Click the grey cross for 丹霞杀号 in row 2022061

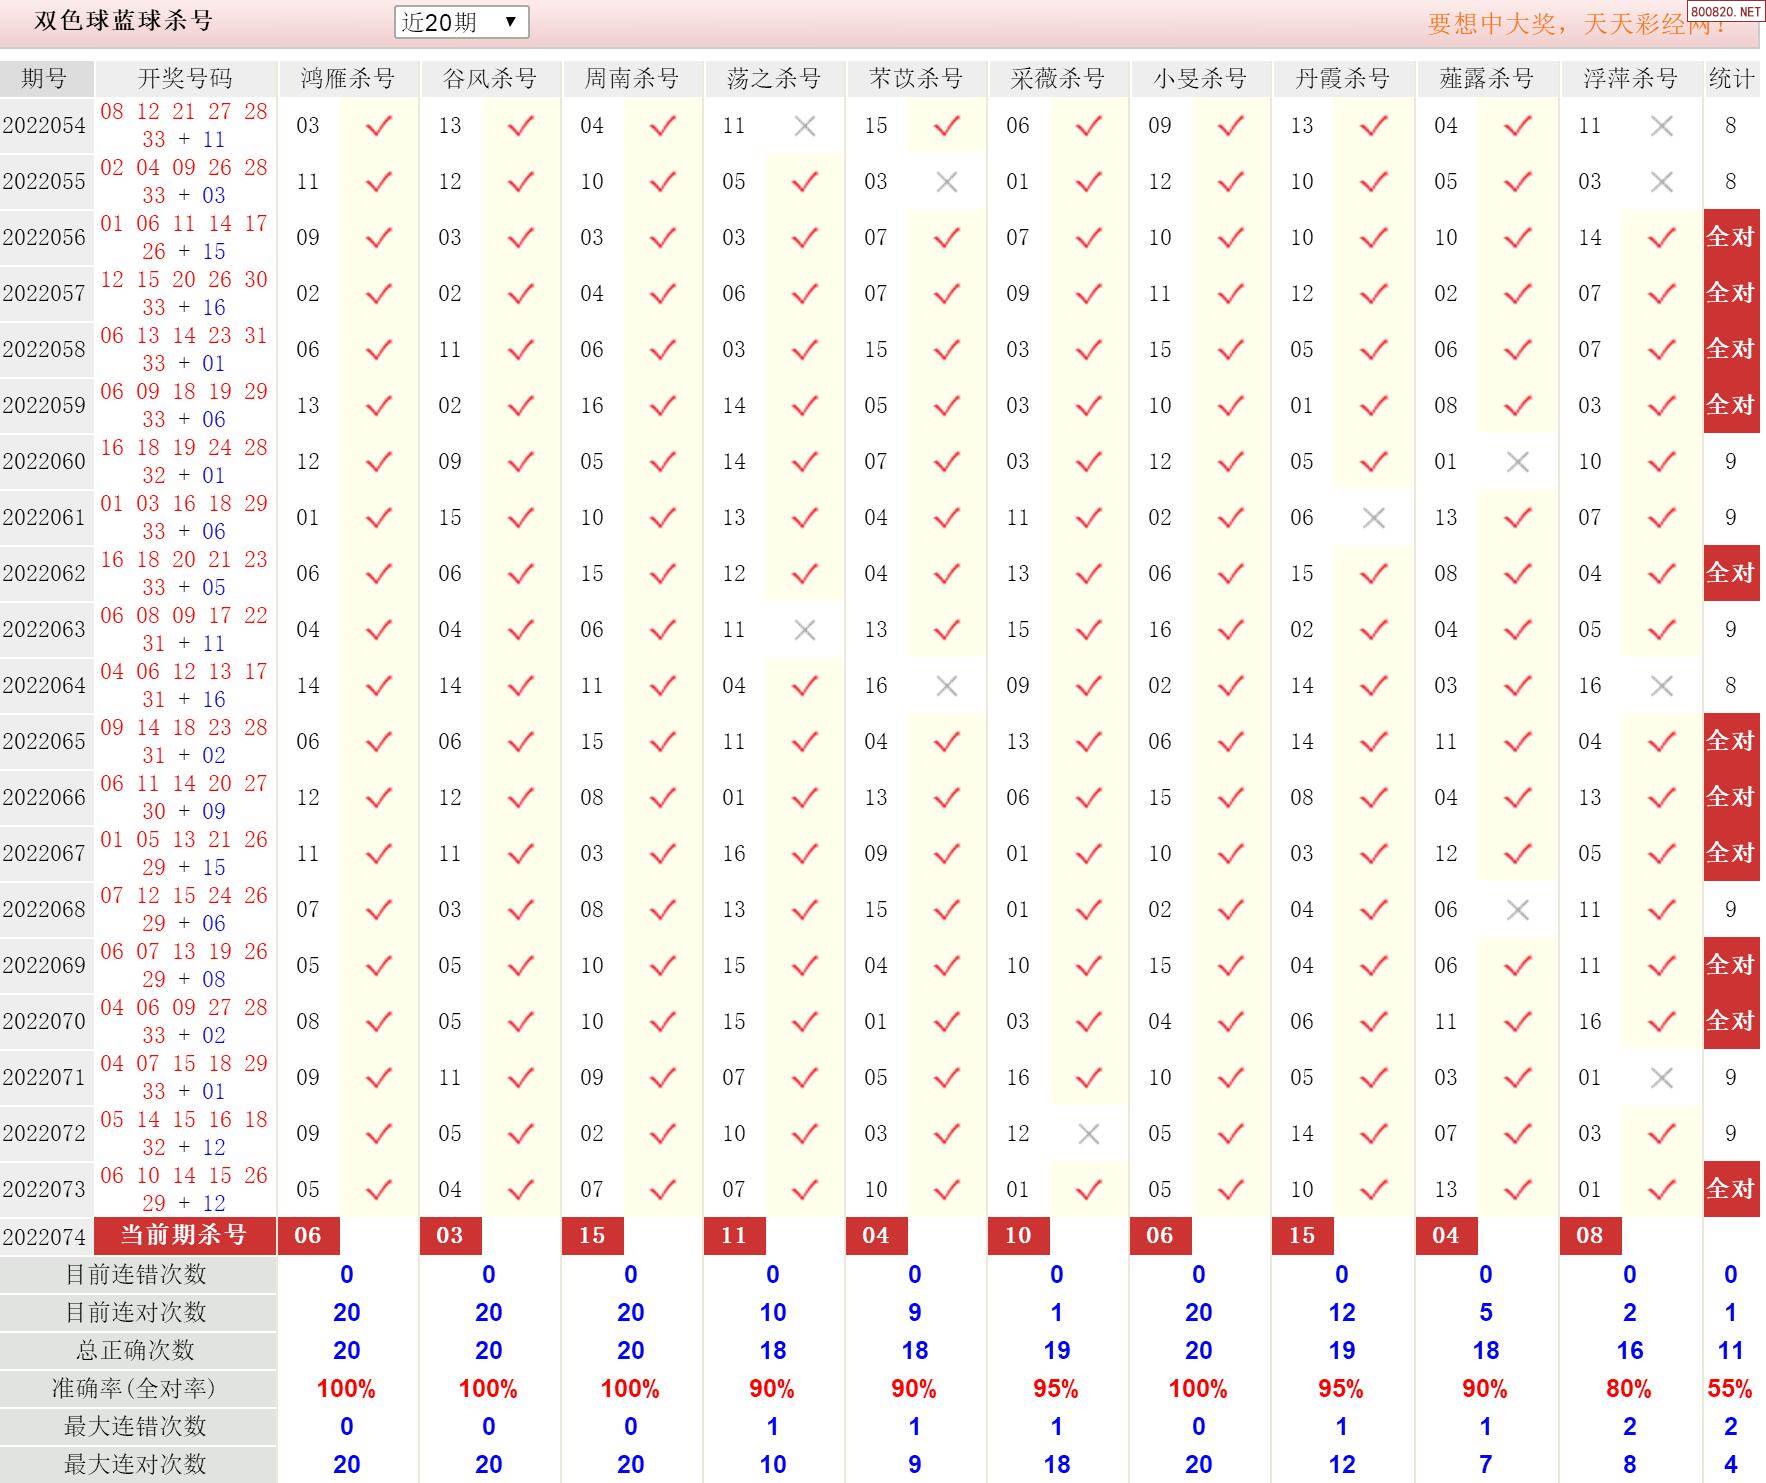1374,517
